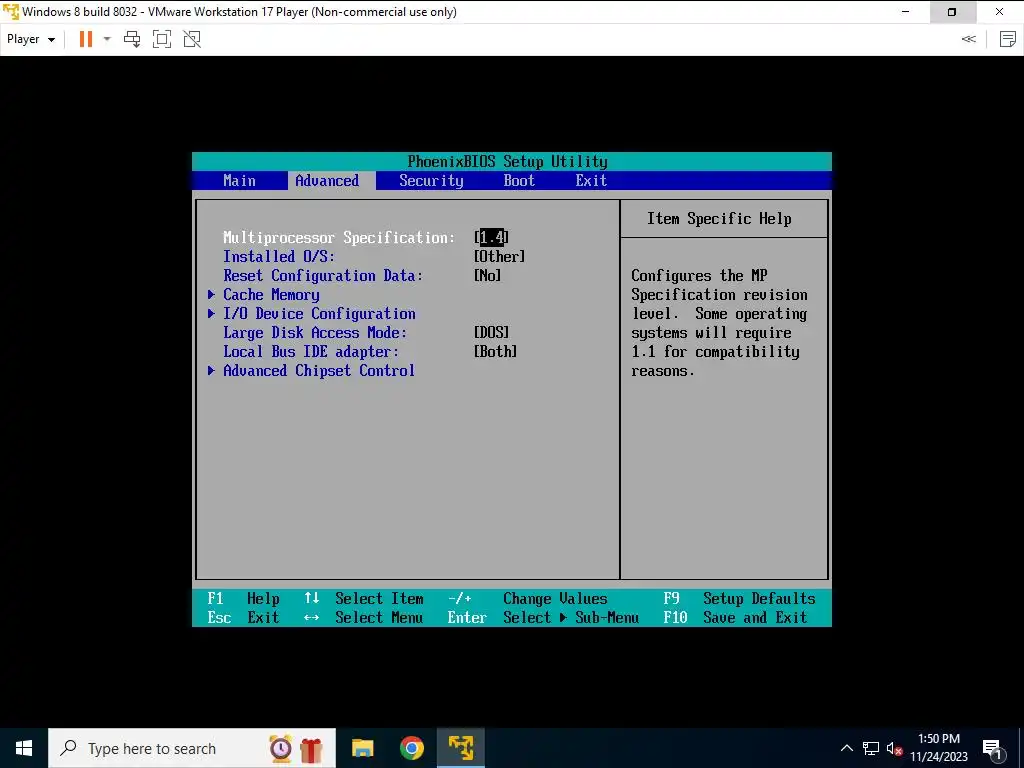Click Large Disk Access Mode label
Screen dimensions: 1024x768
coord(315,332)
